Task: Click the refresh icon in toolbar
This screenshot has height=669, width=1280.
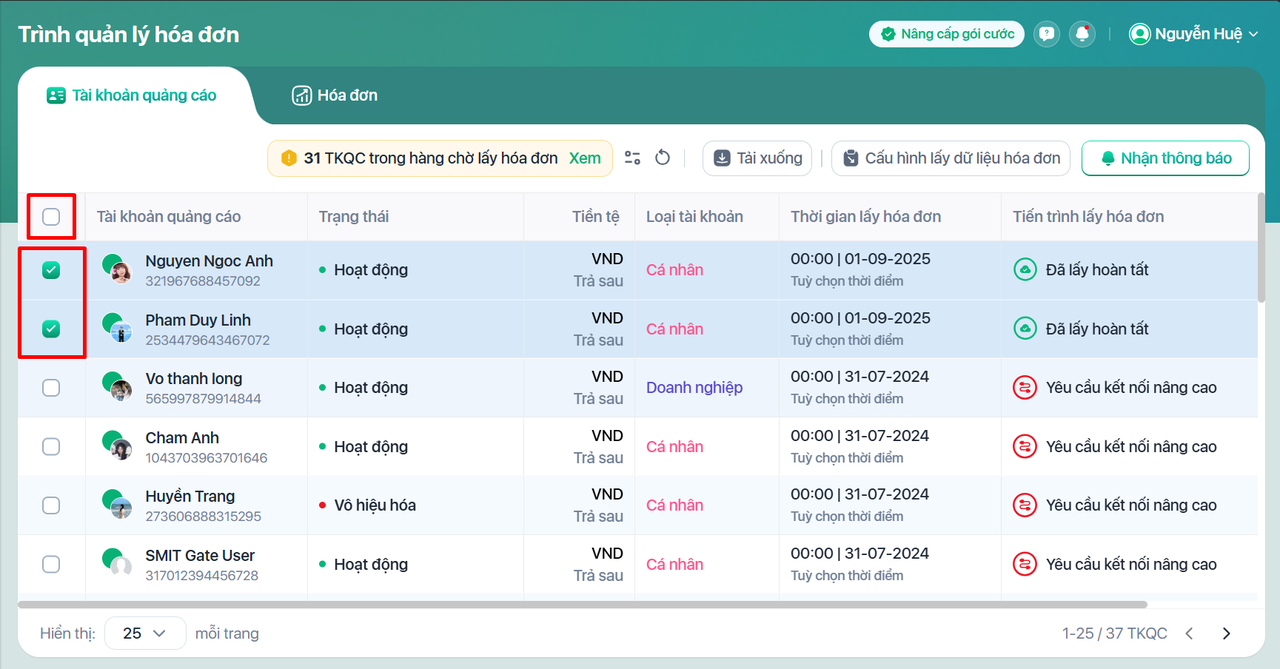Action: click(x=662, y=158)
